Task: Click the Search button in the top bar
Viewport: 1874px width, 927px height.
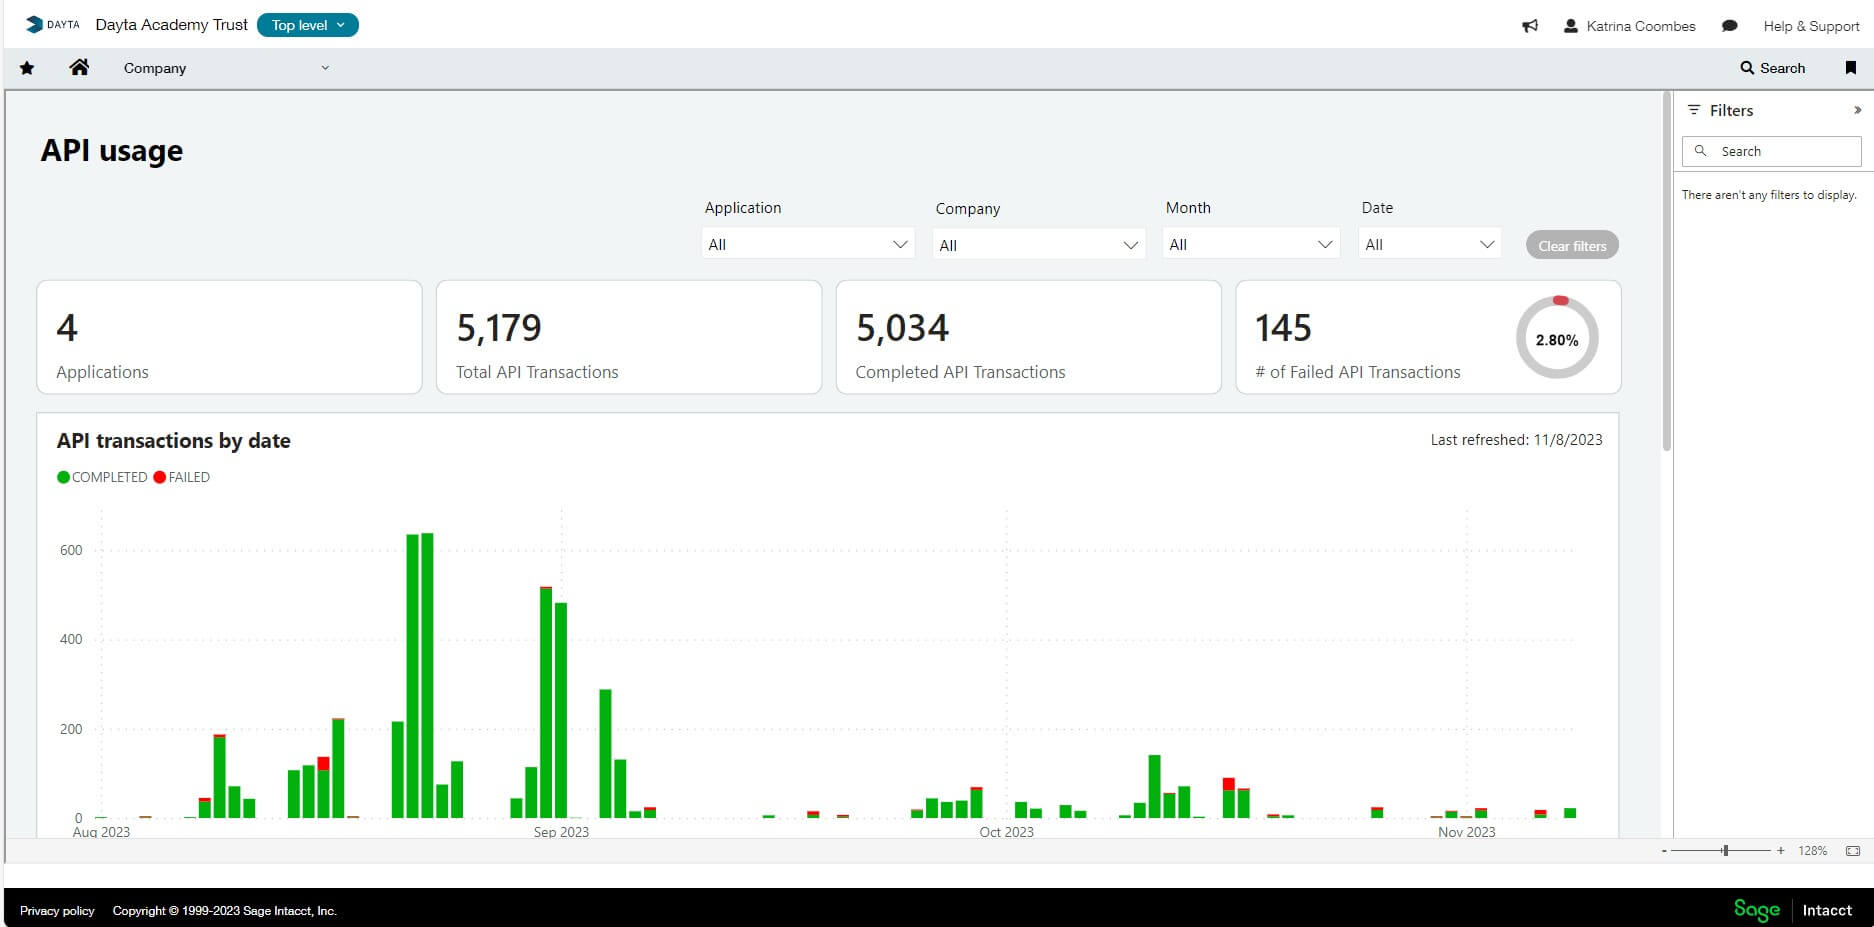Action: [1772, 68]
